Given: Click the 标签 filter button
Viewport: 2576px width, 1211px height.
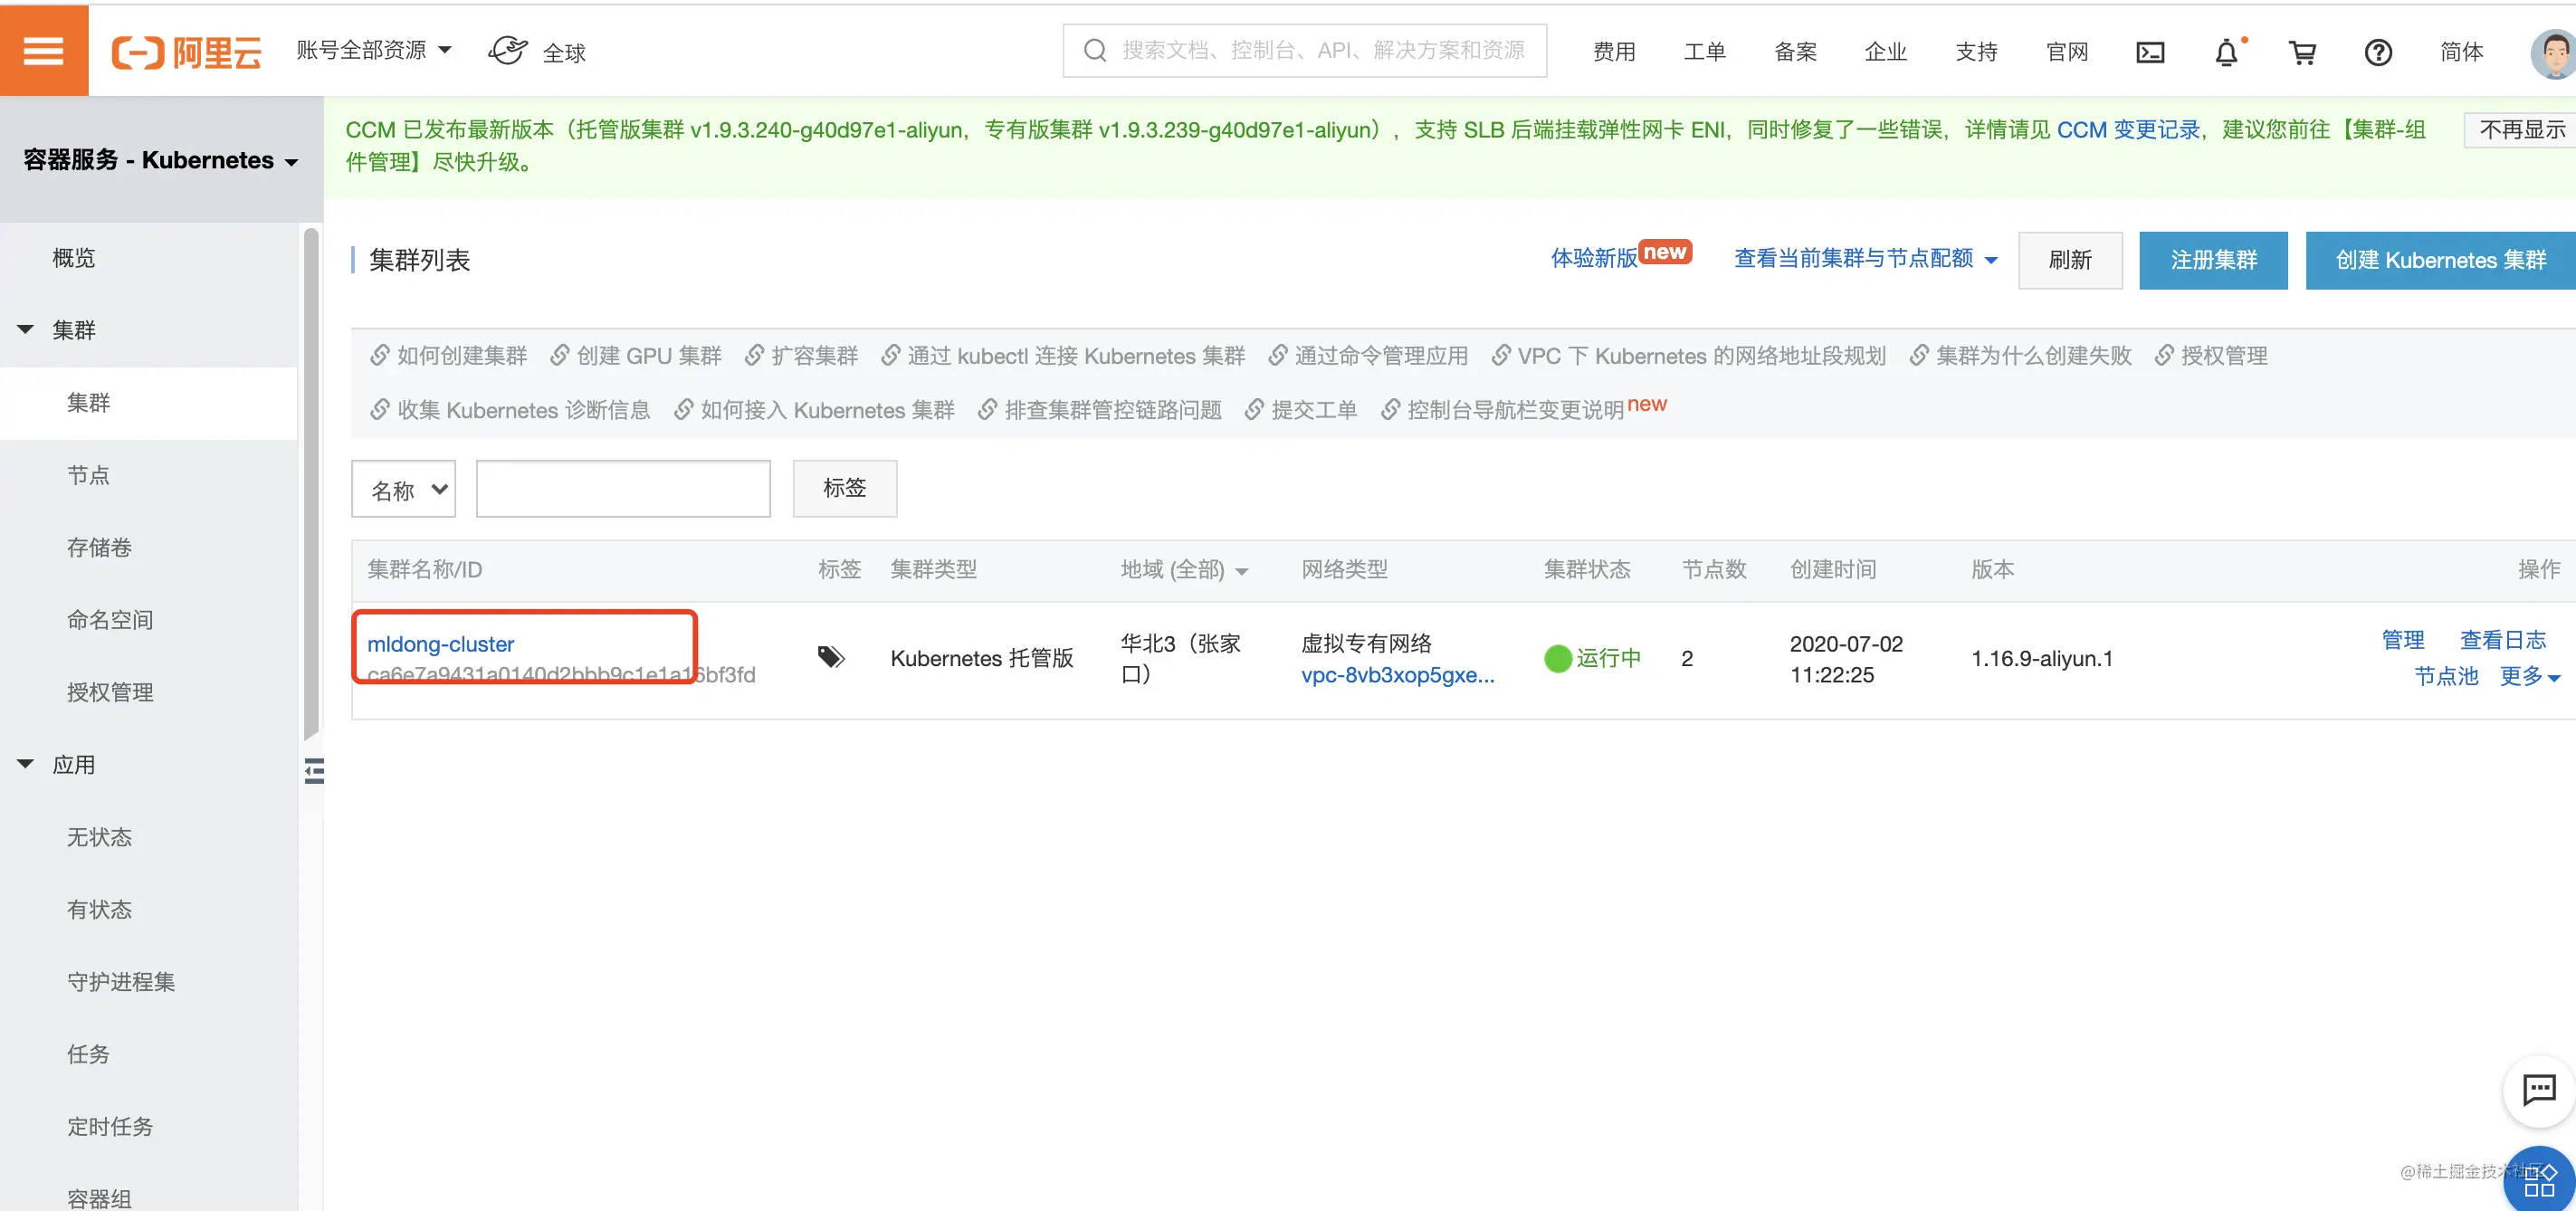Looking at the screenshot, I should pyautogui.click(x=844, y=488).
